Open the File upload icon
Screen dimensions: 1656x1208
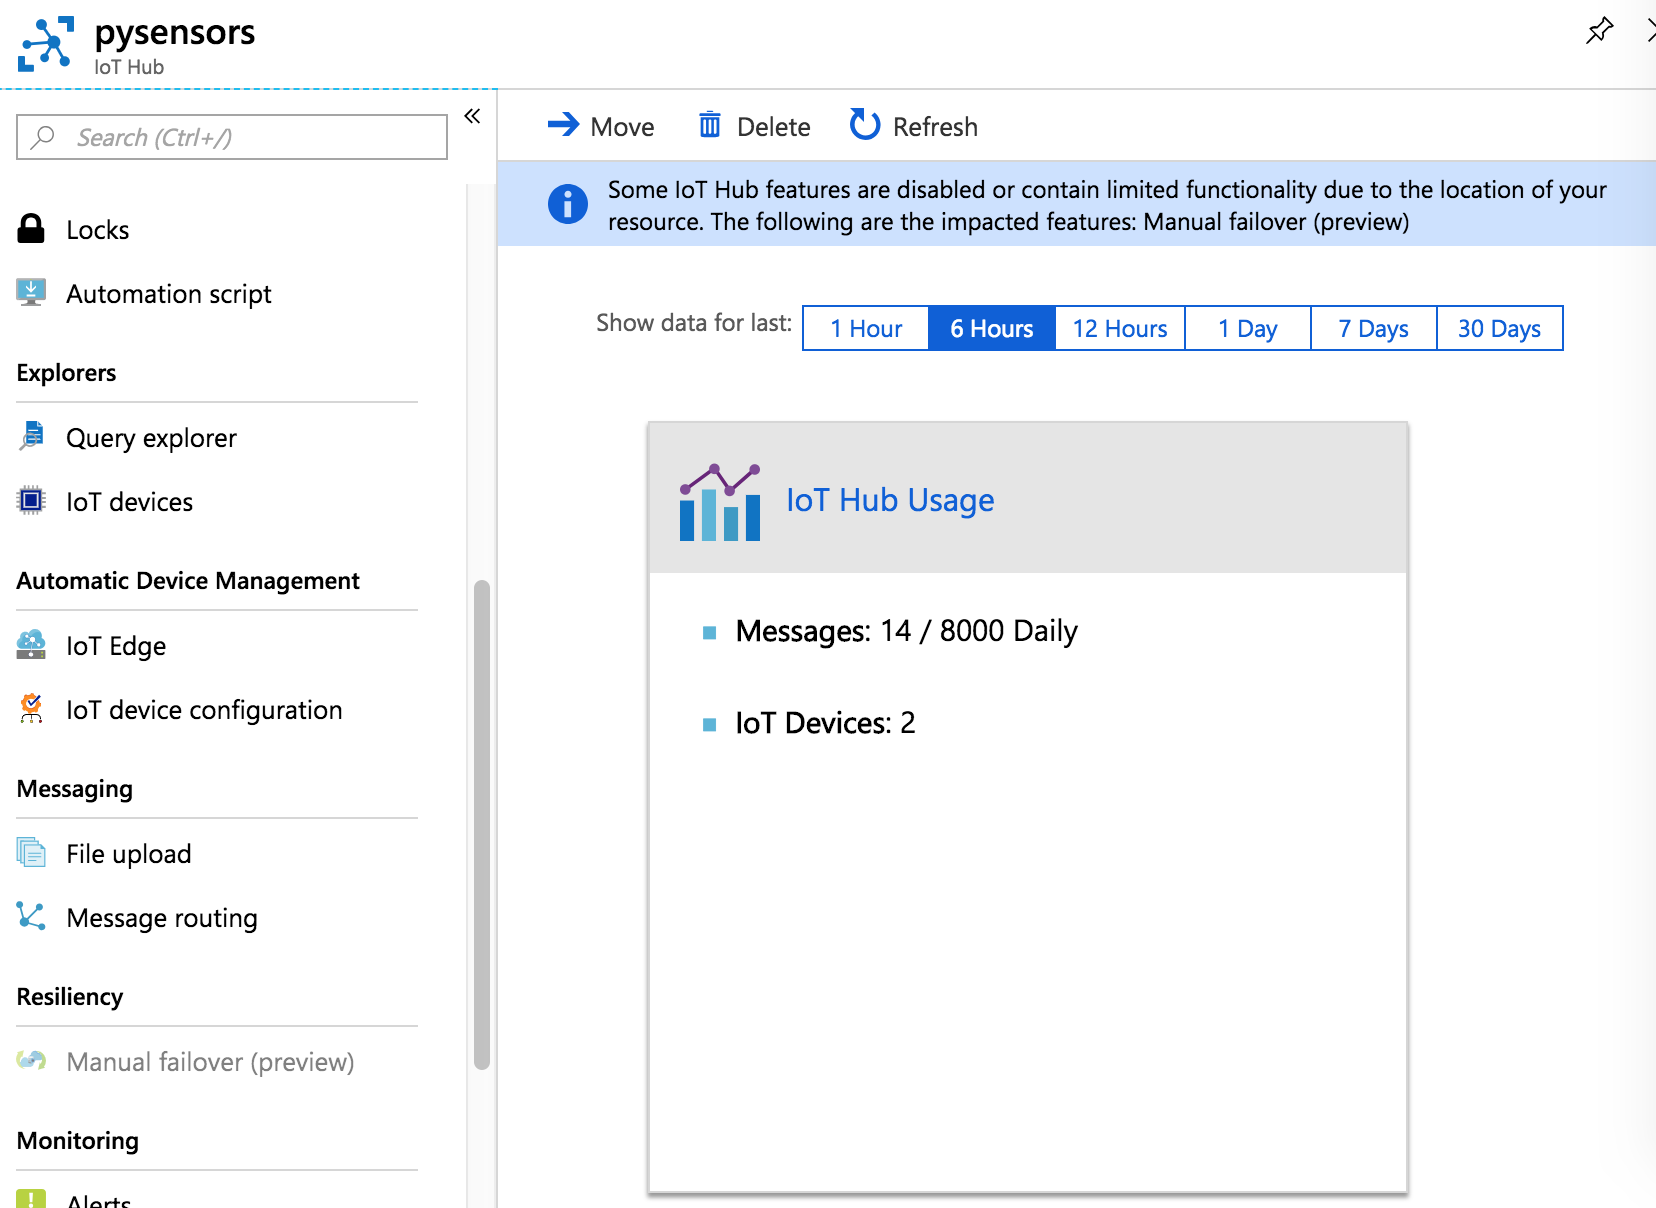pyautogui.click(x=31, y=853)
